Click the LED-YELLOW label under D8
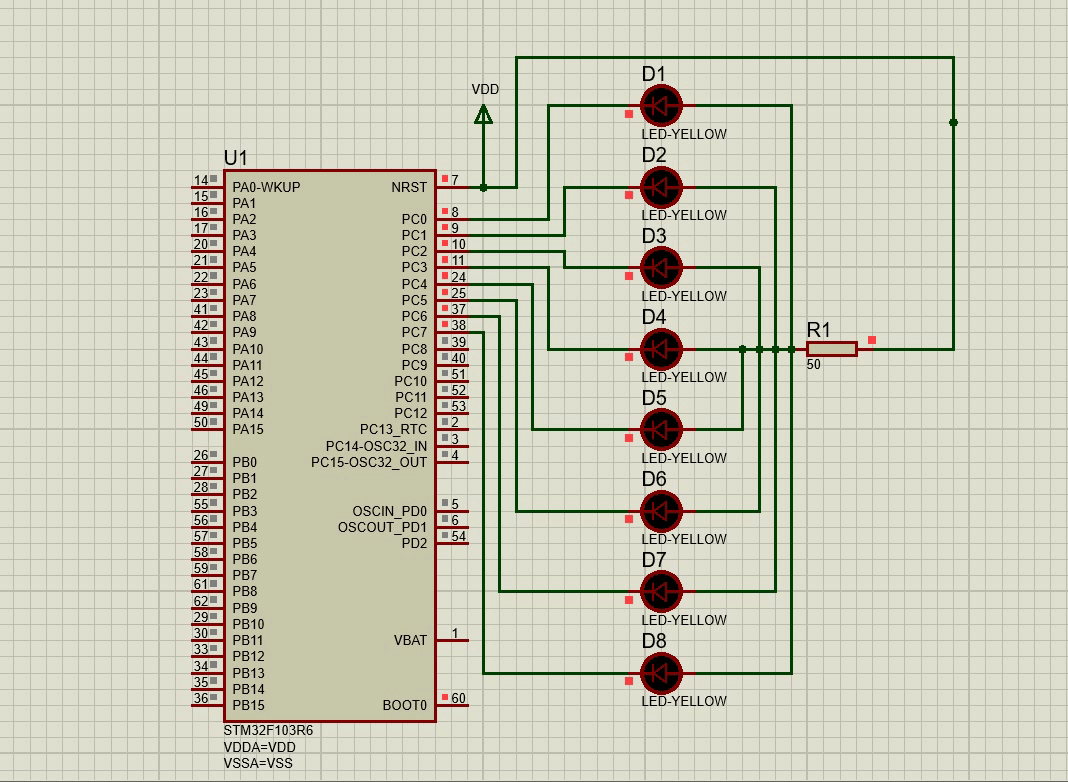1068x782 pixels. (x=684, y=701)
